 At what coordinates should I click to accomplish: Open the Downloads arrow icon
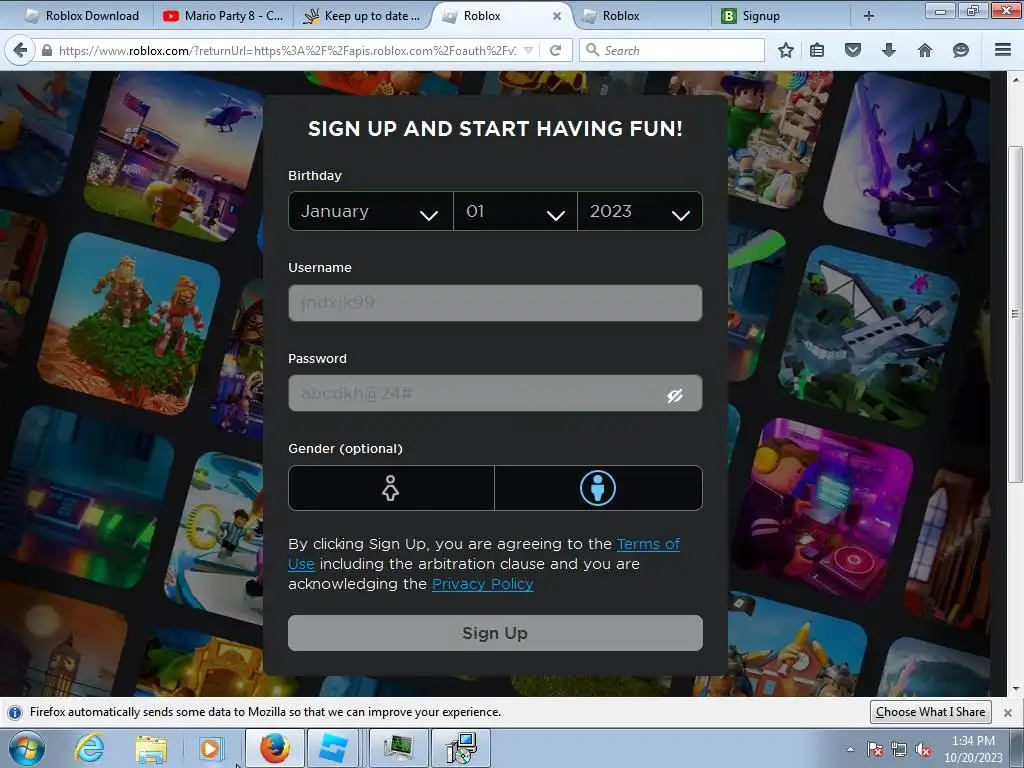(889, 50)
